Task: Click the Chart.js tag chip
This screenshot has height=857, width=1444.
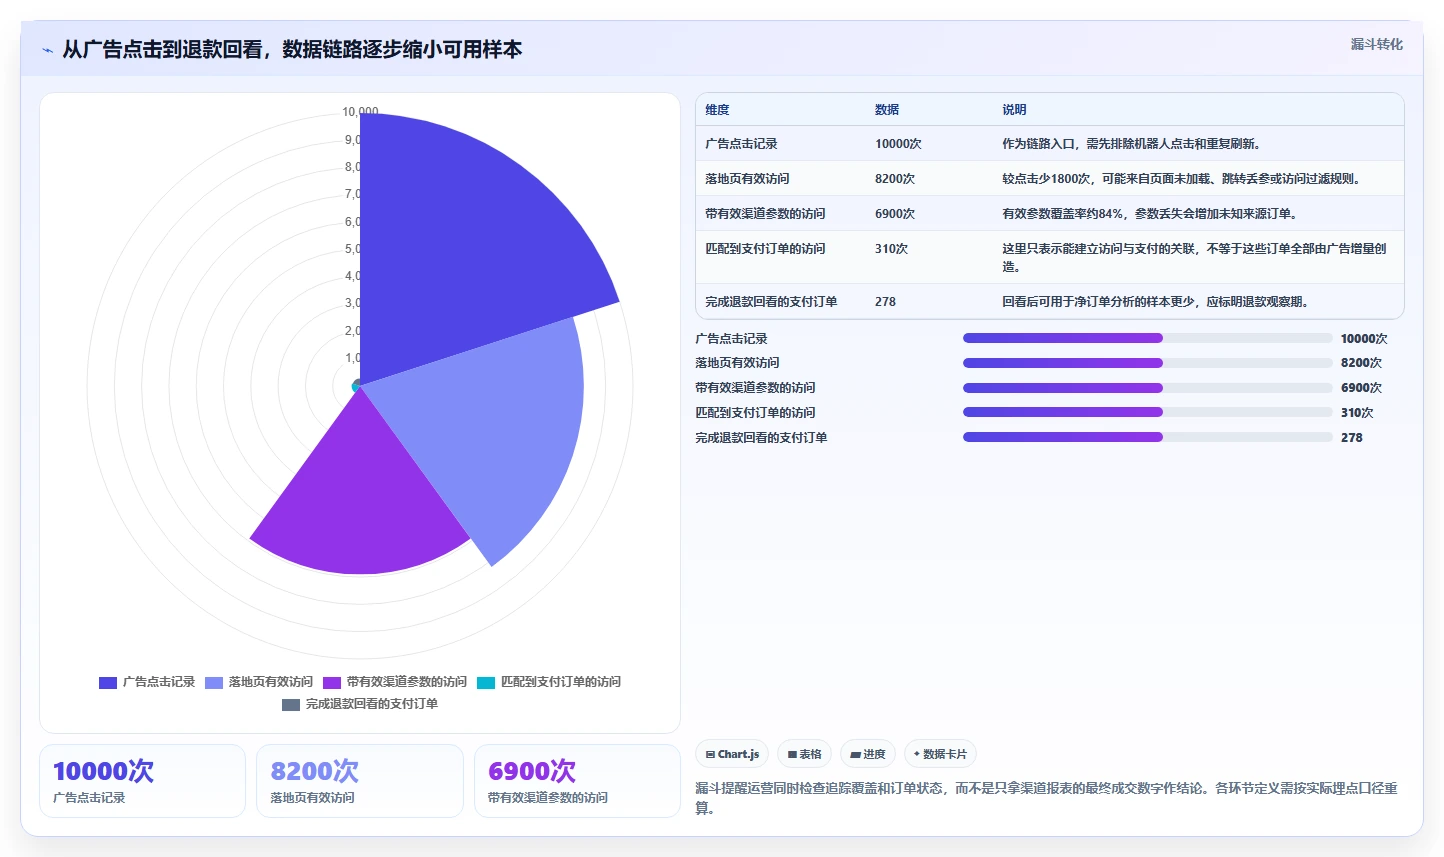Action: click(732, 754)
